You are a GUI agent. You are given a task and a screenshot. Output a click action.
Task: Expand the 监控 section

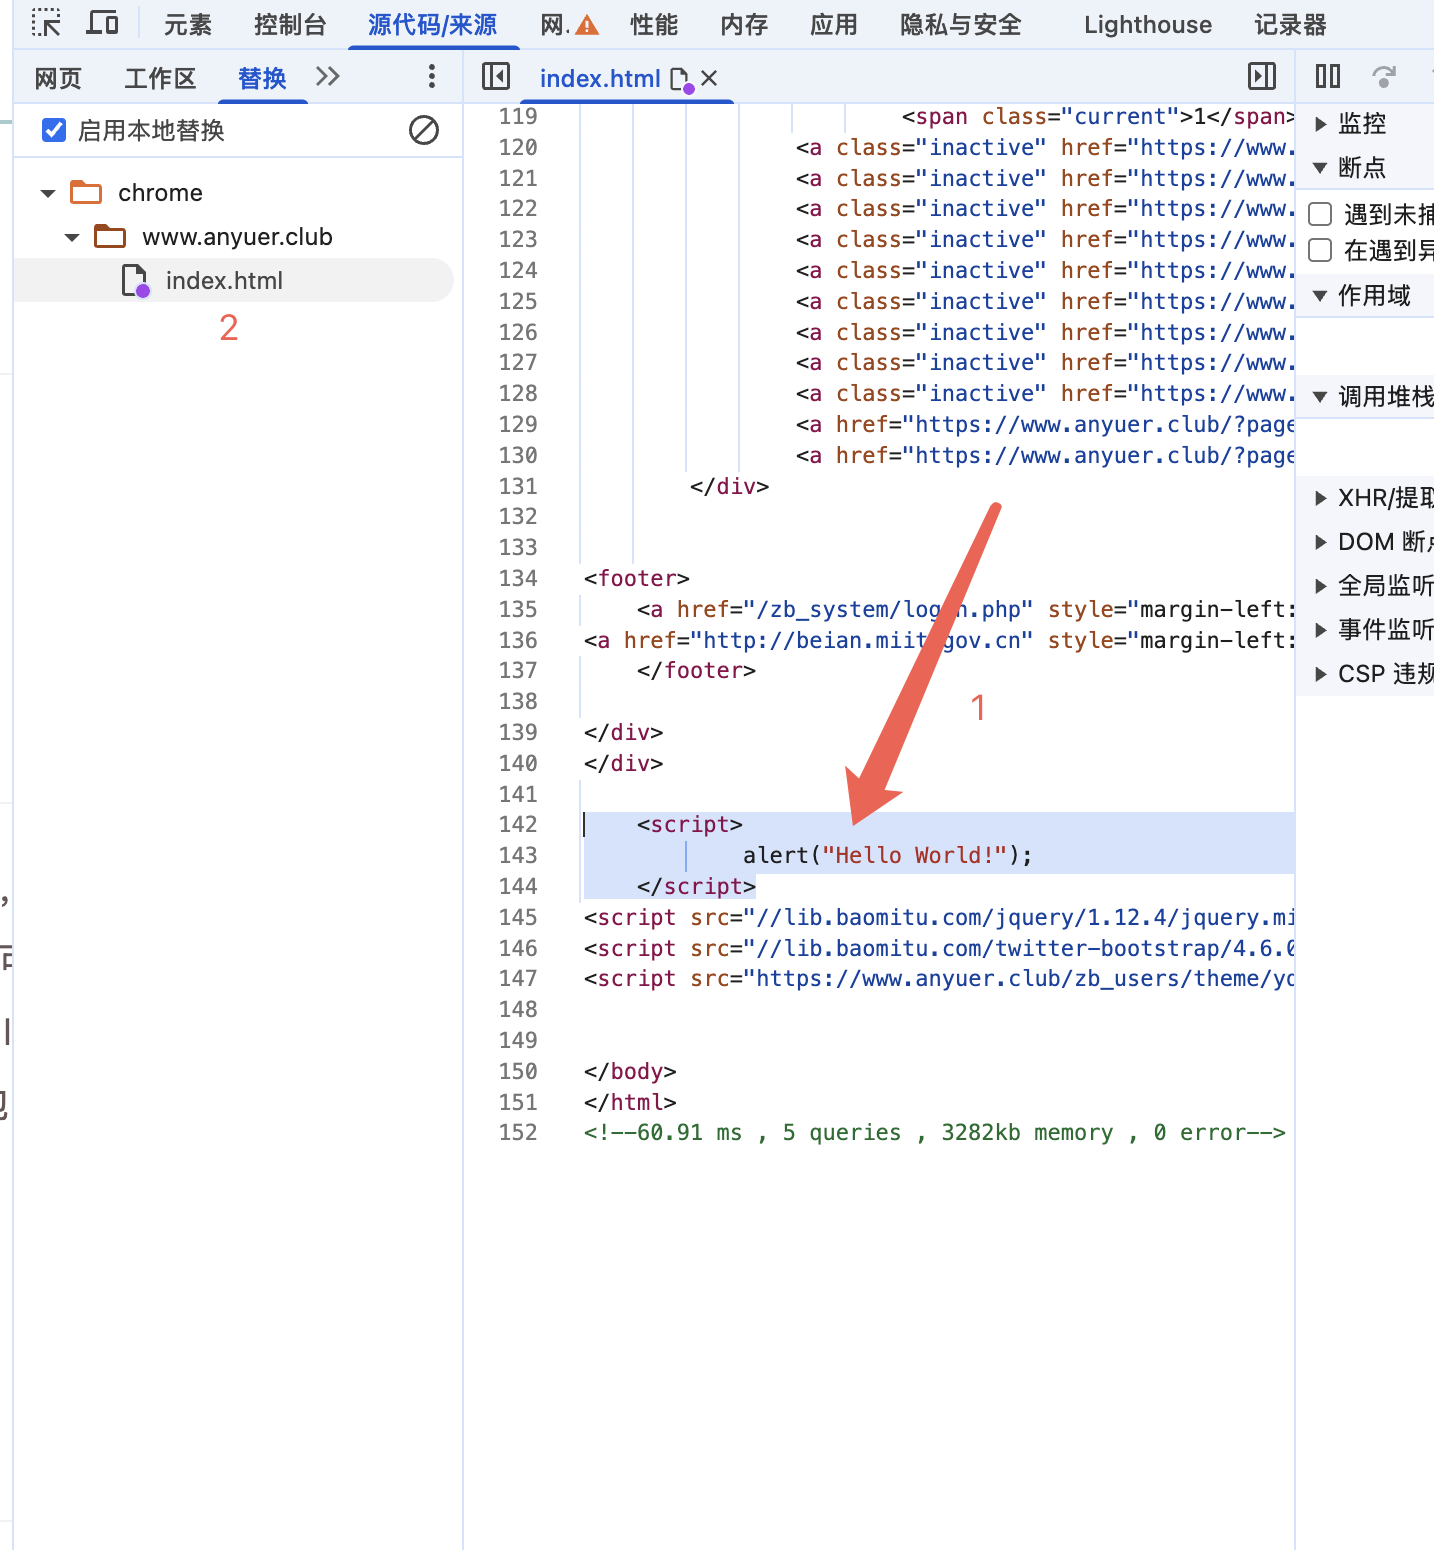1320,124
